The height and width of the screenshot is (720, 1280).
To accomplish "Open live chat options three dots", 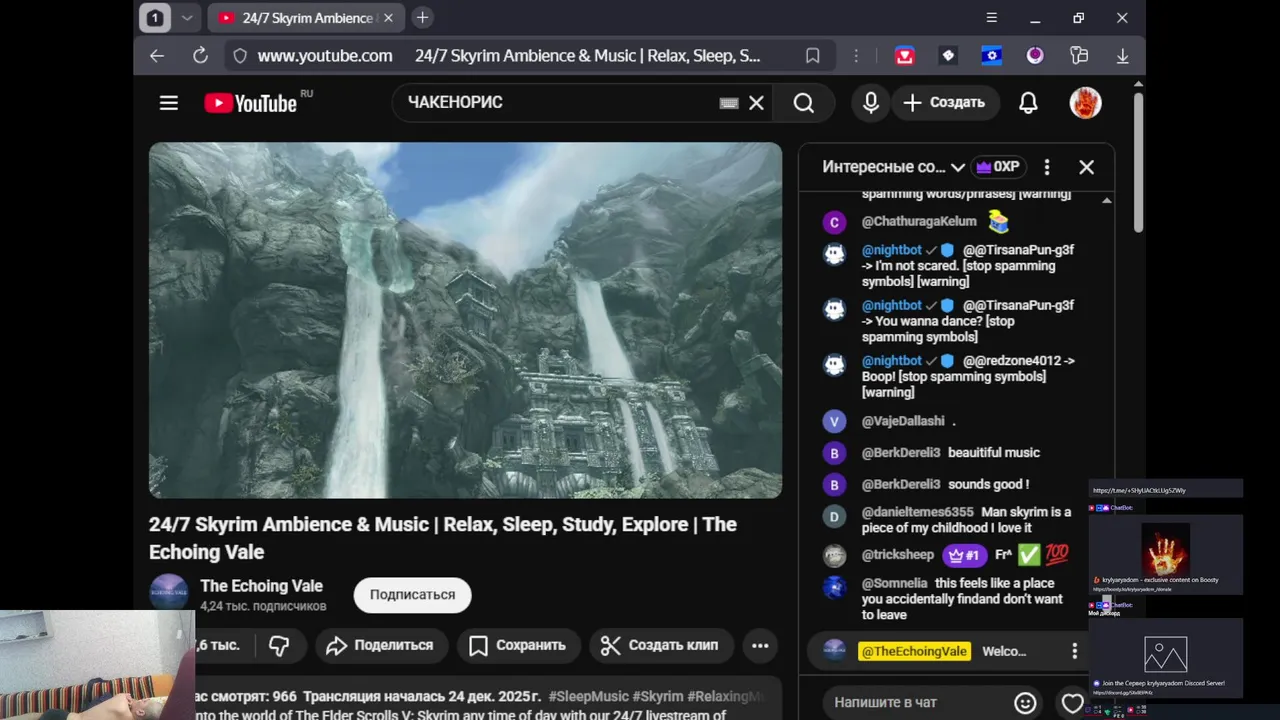I will pyautogui.click(x=1046, y=167).
